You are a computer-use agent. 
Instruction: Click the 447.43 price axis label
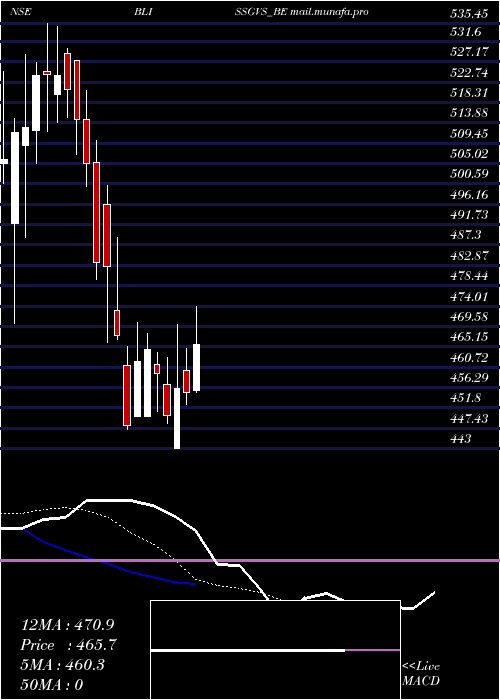(x=469, y=419)
